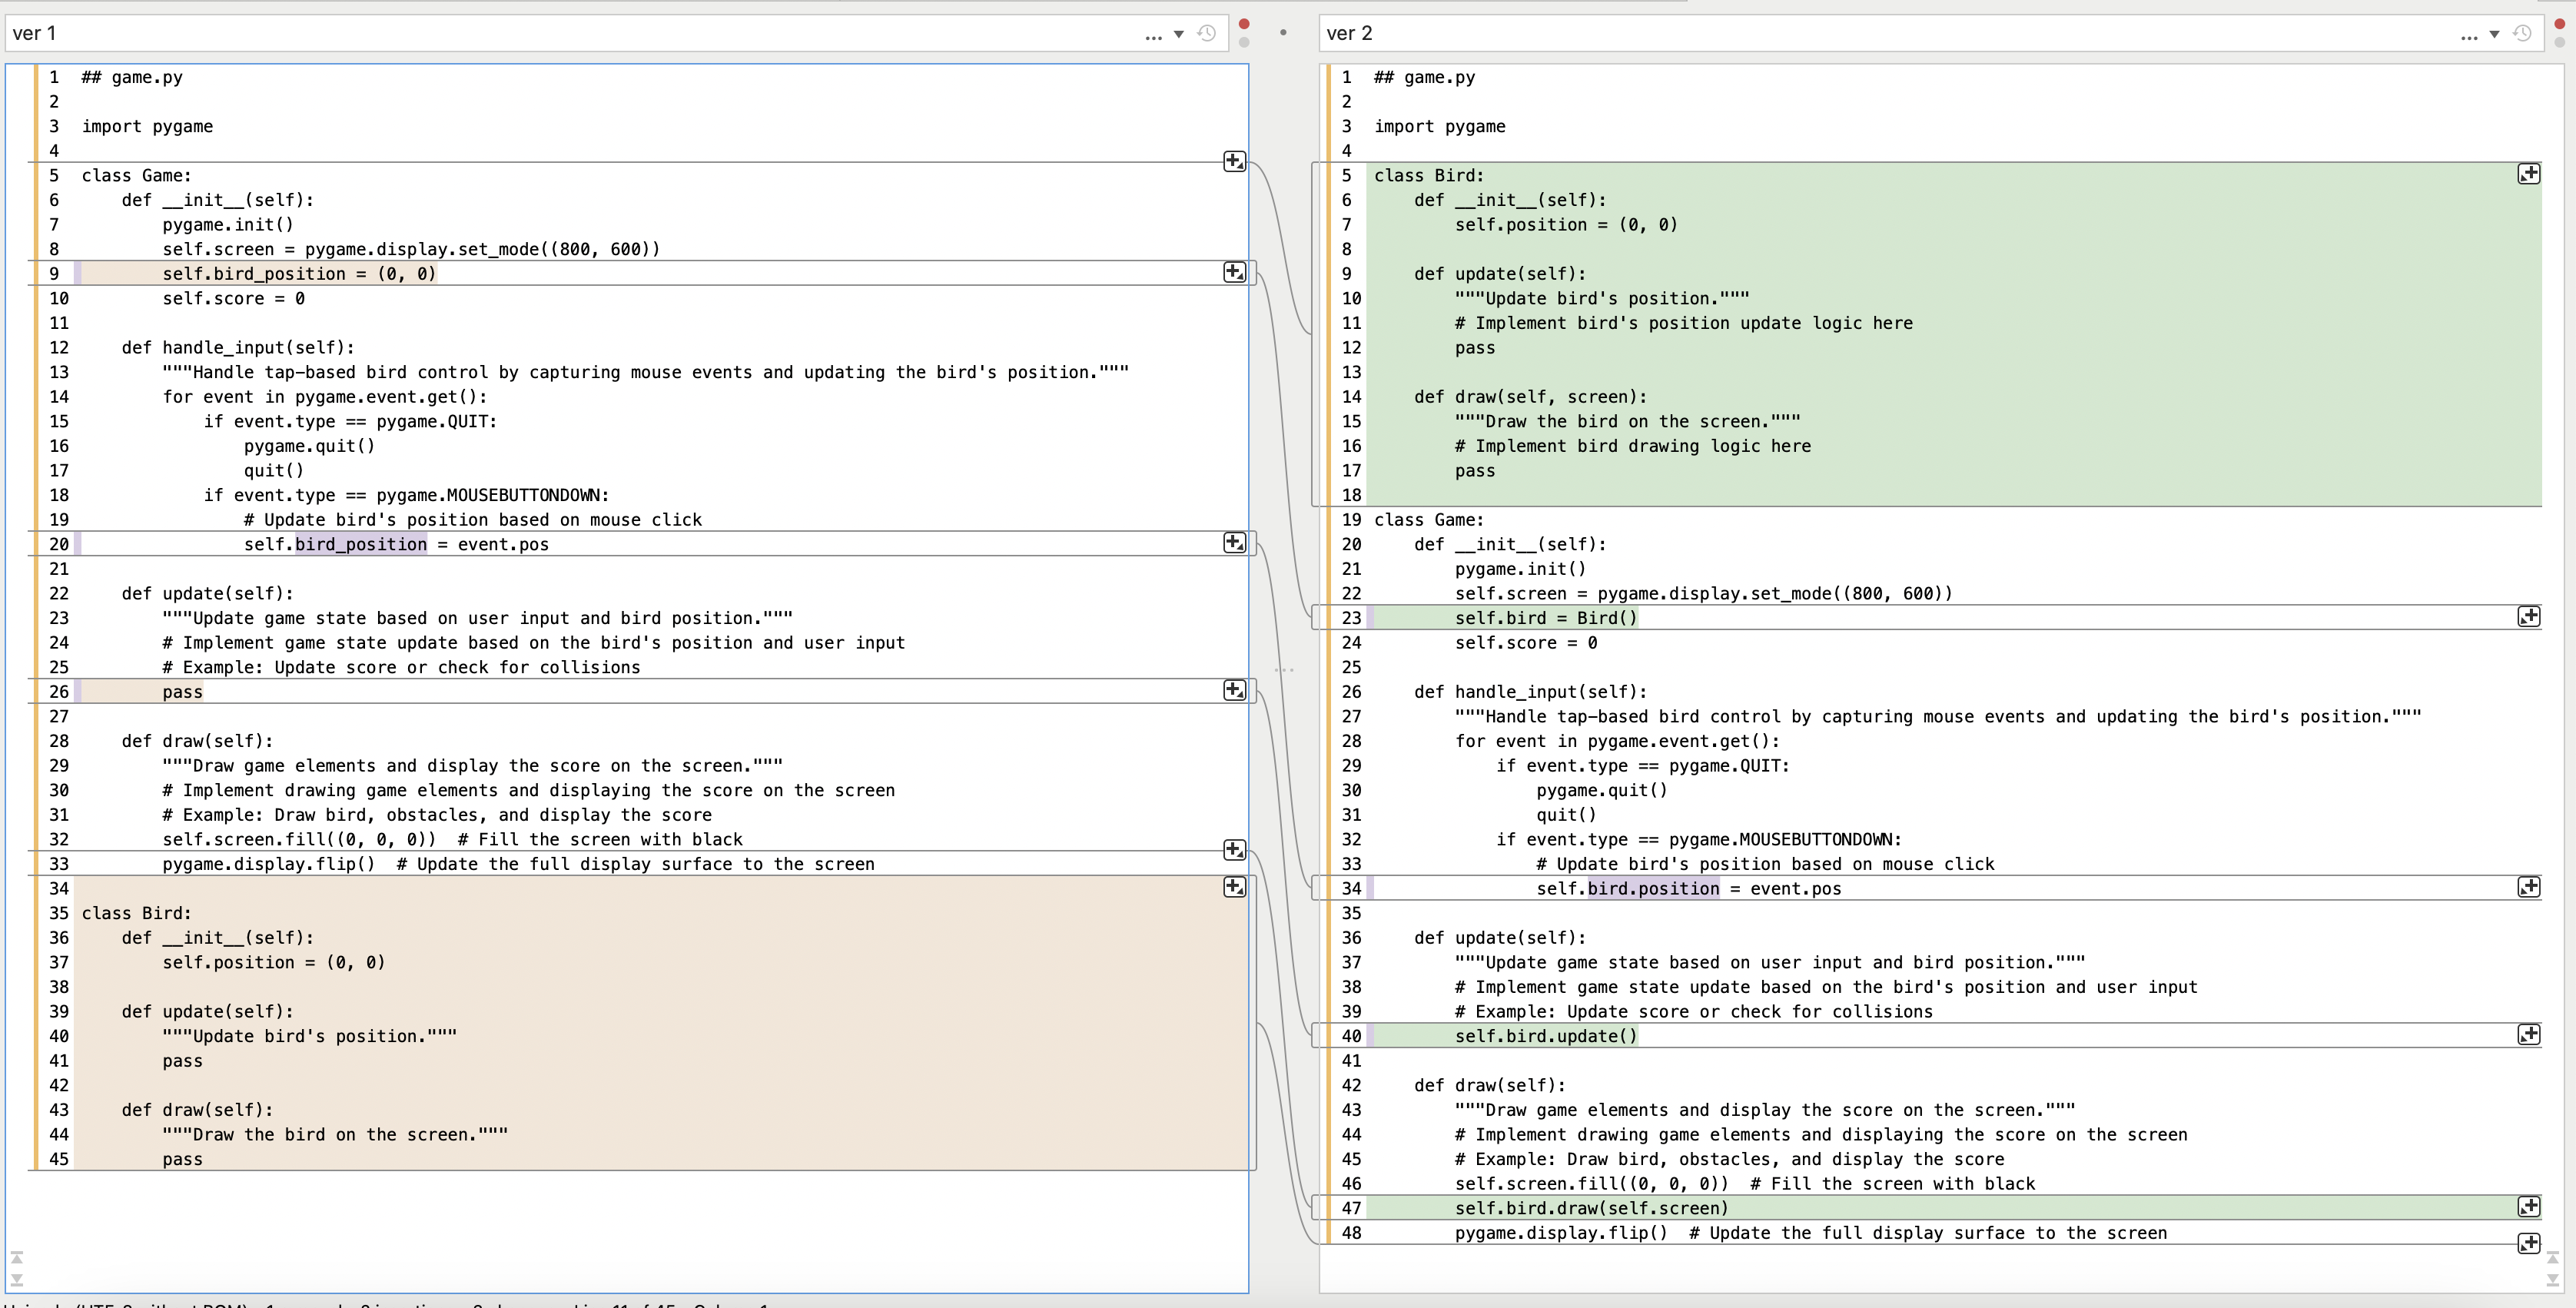Jump to last difference arrow in the right pane
This screenshot has height=1308, width=2576.
click(2552, 1279)
